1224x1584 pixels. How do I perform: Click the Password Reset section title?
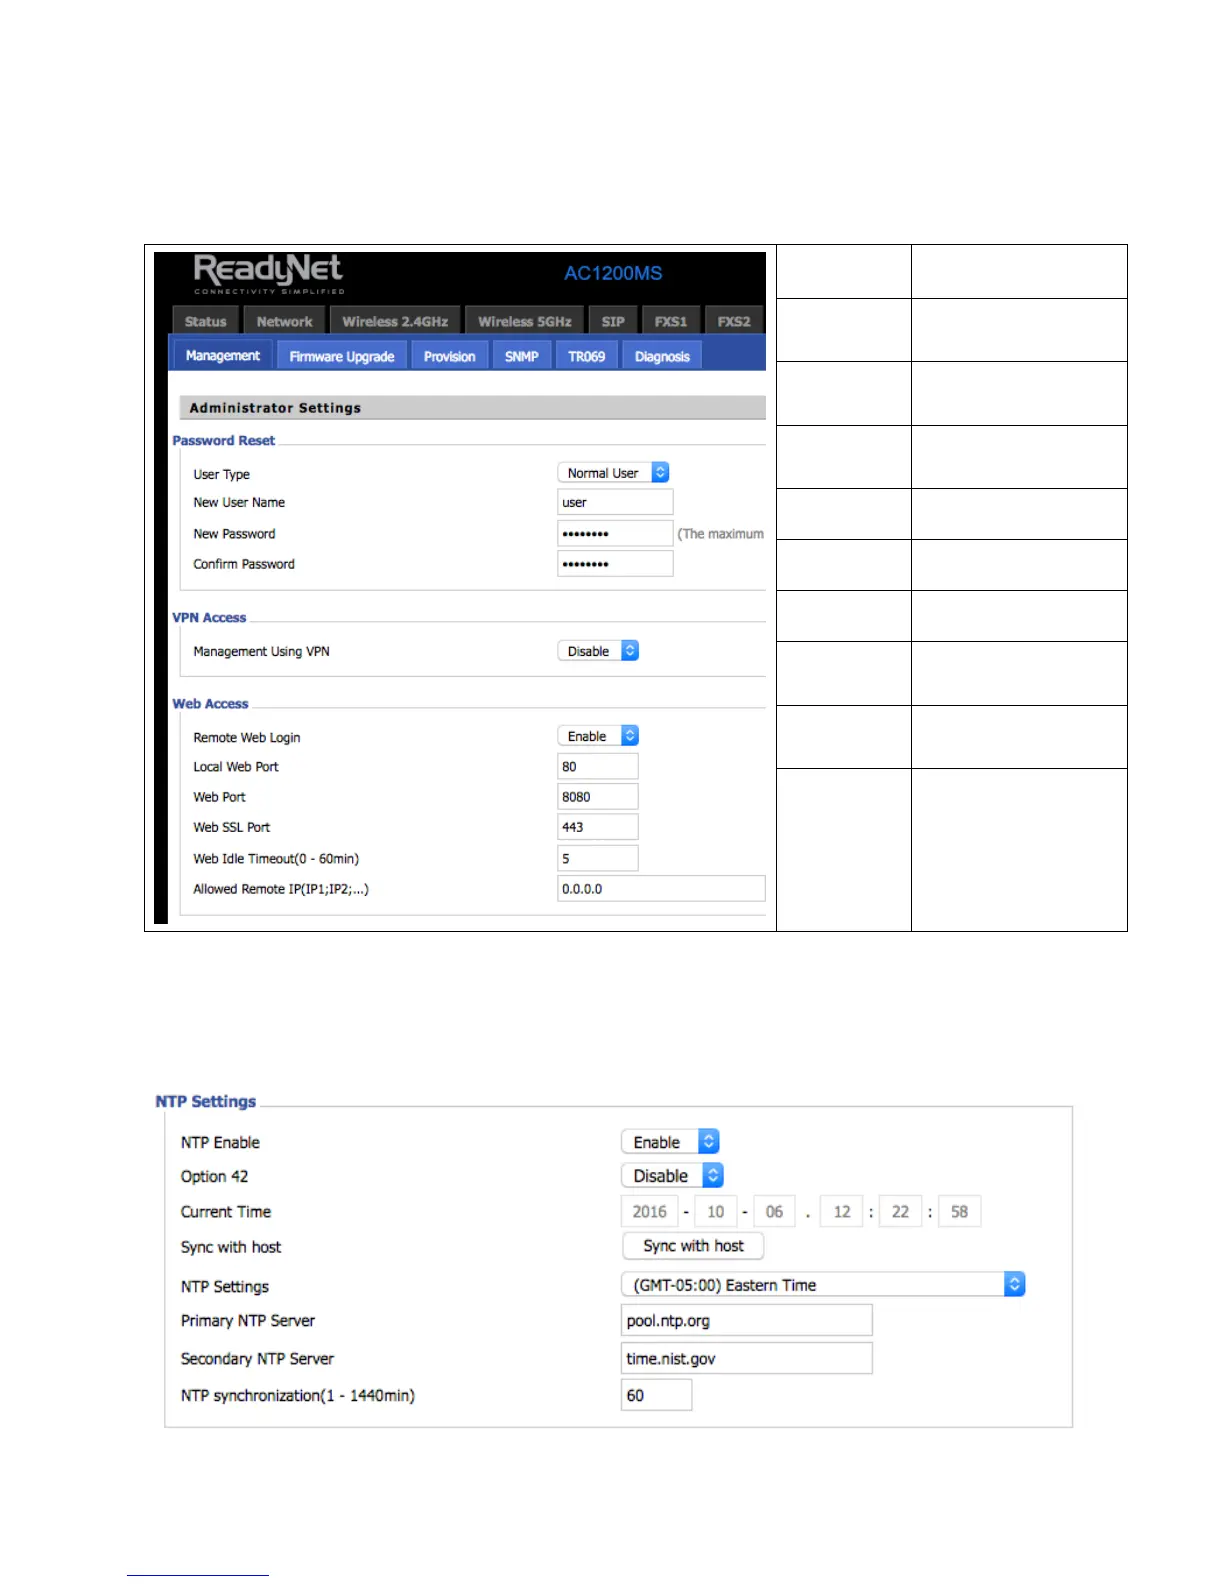223,440
